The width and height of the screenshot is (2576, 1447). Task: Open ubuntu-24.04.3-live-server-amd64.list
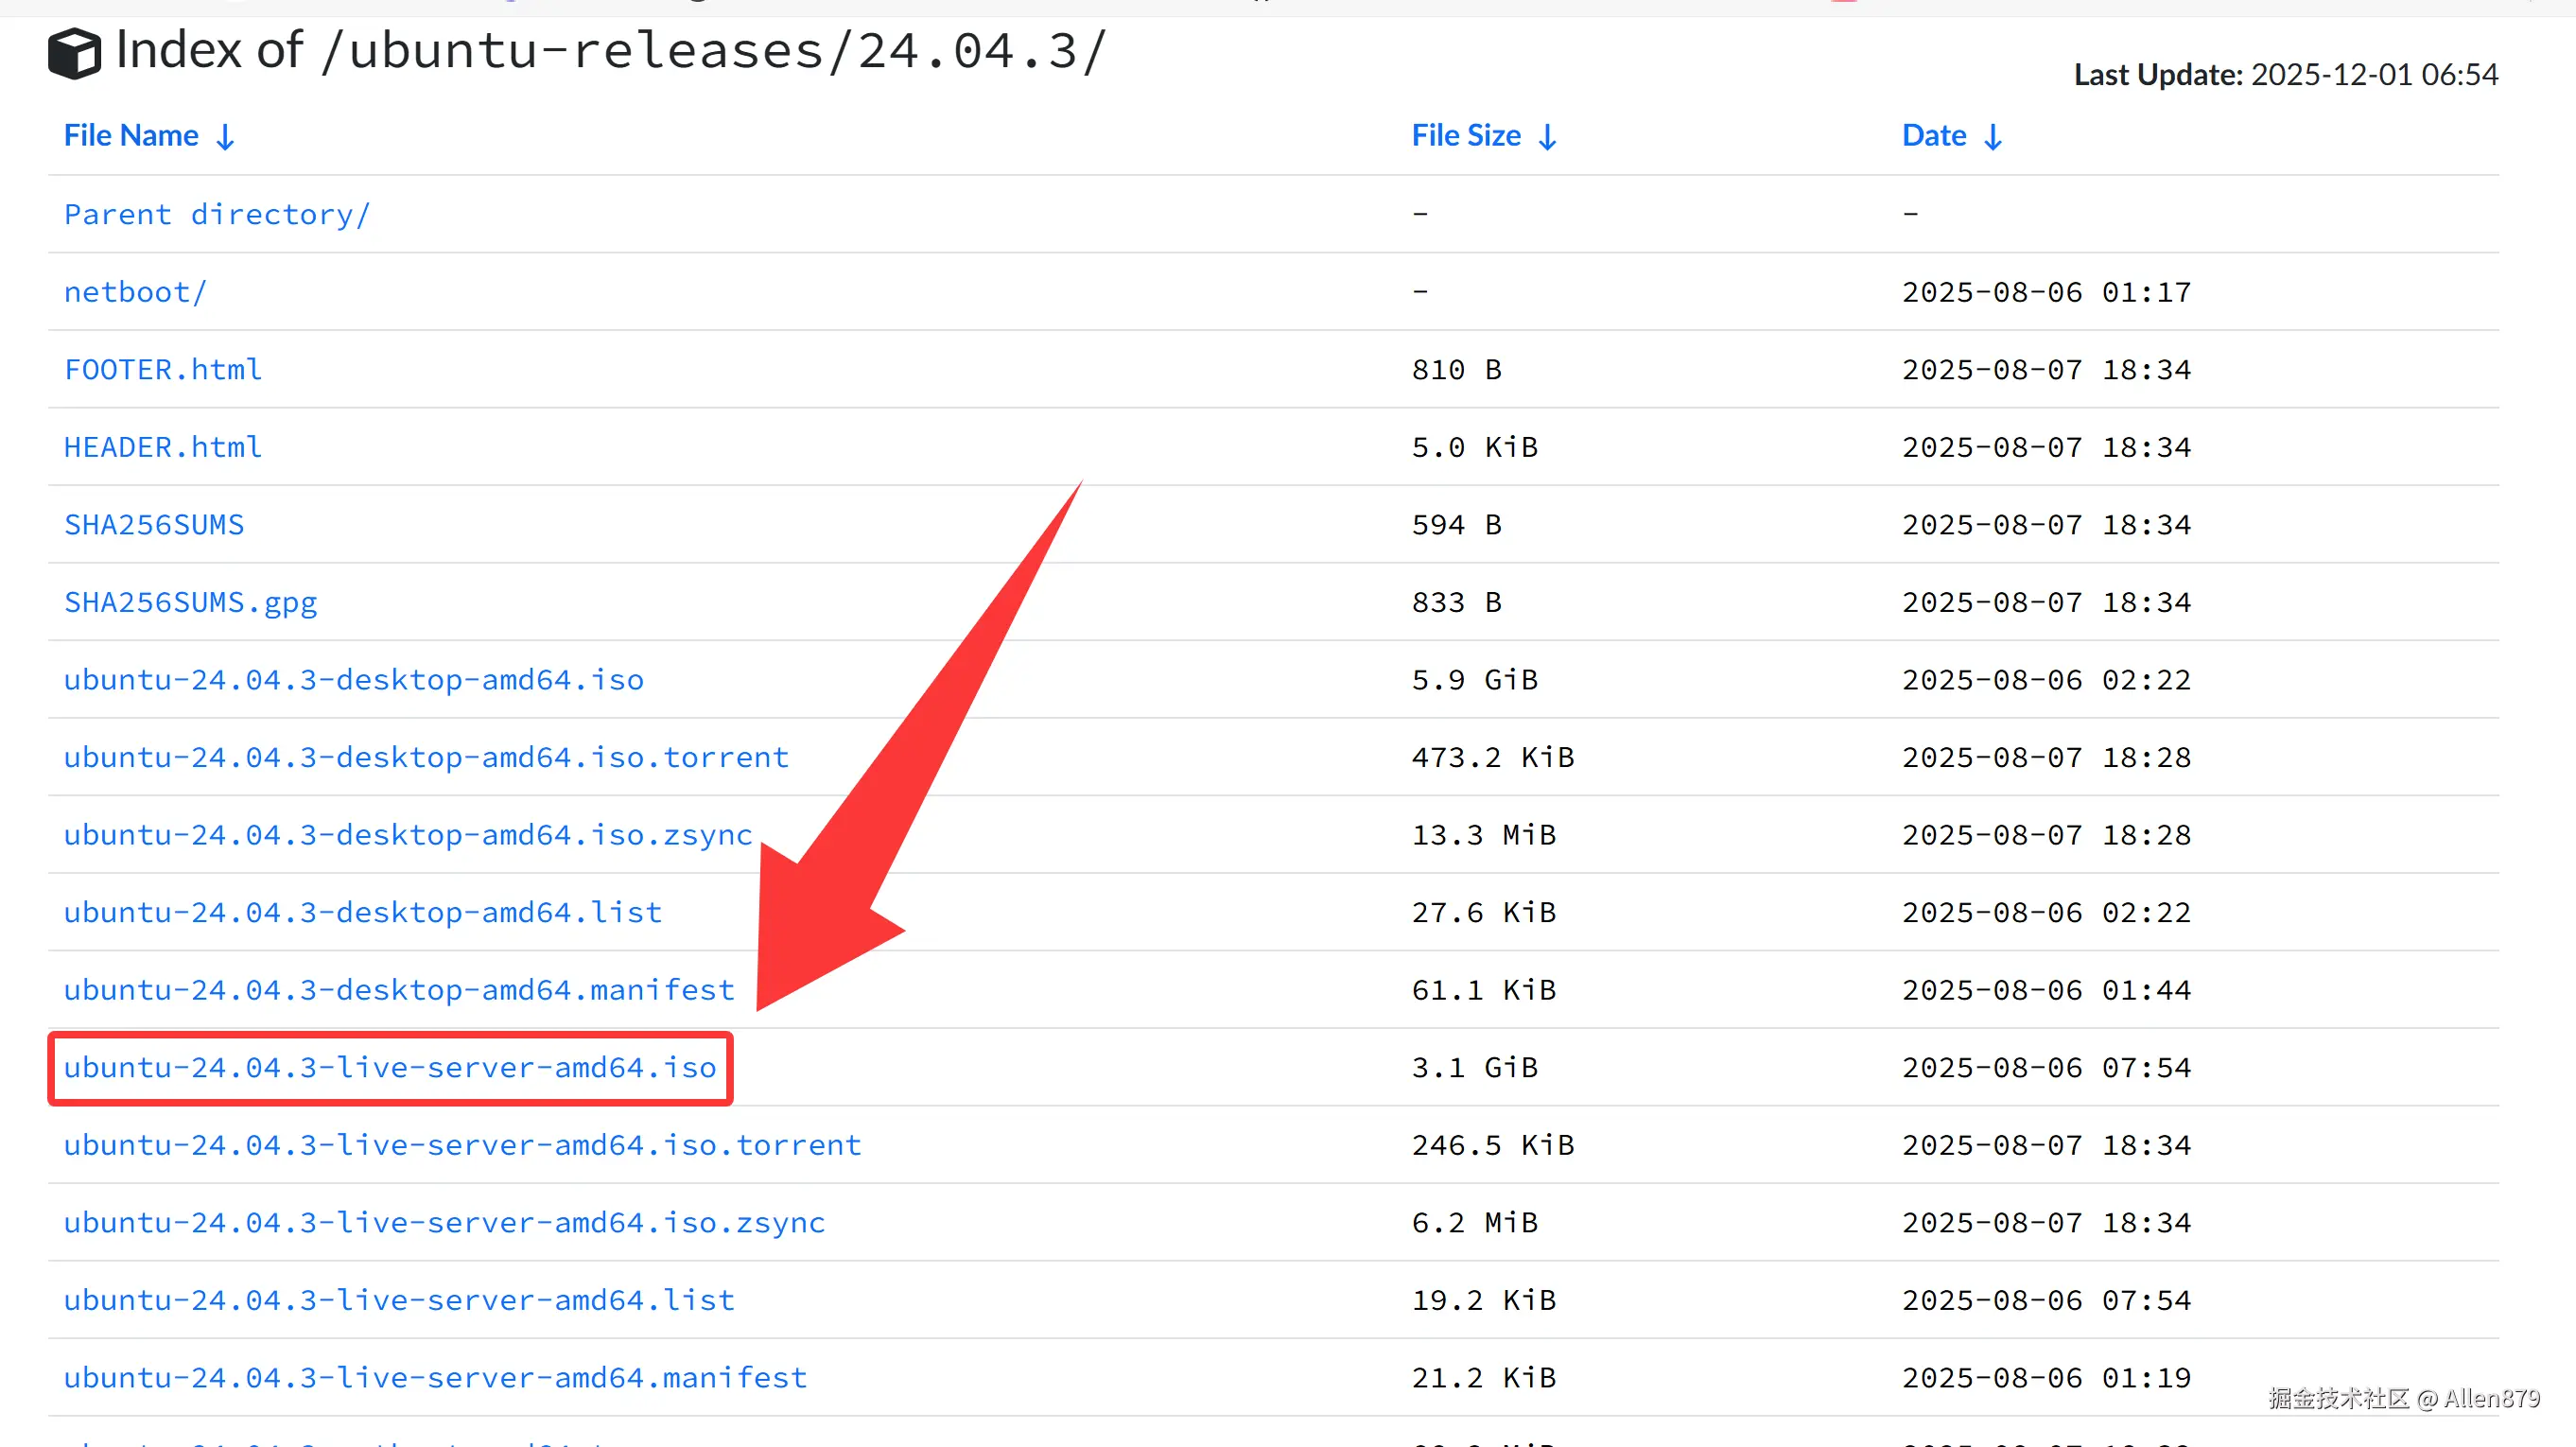(x=399, y=1299)
